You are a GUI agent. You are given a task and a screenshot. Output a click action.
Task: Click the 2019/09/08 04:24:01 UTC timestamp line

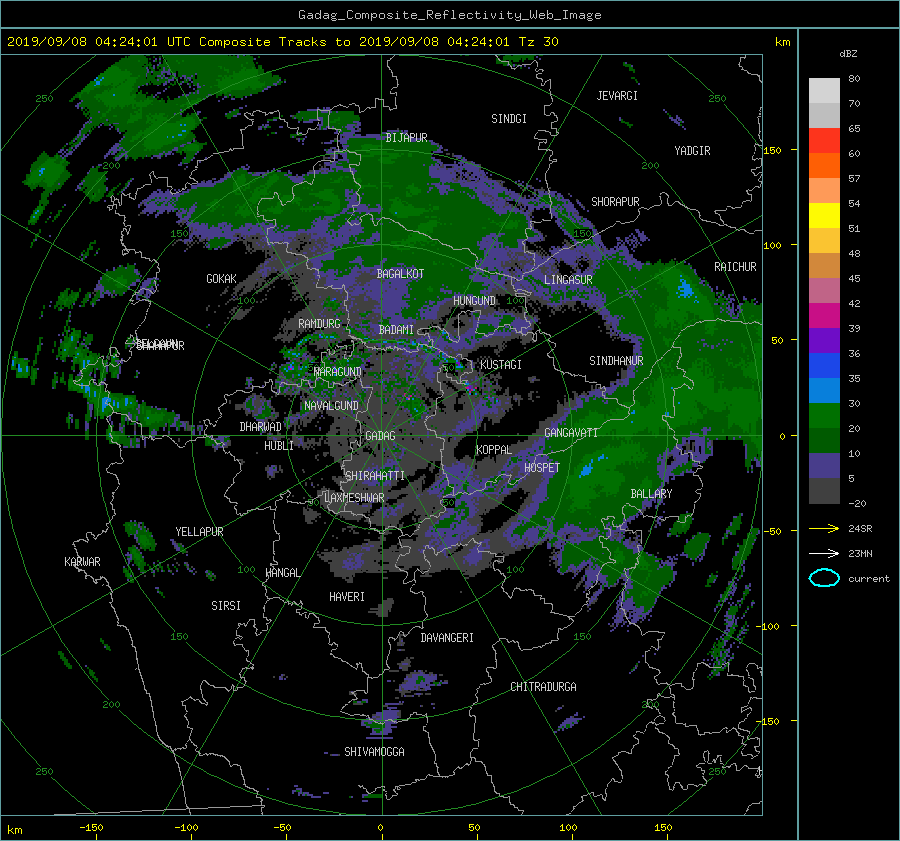[282, 42]
